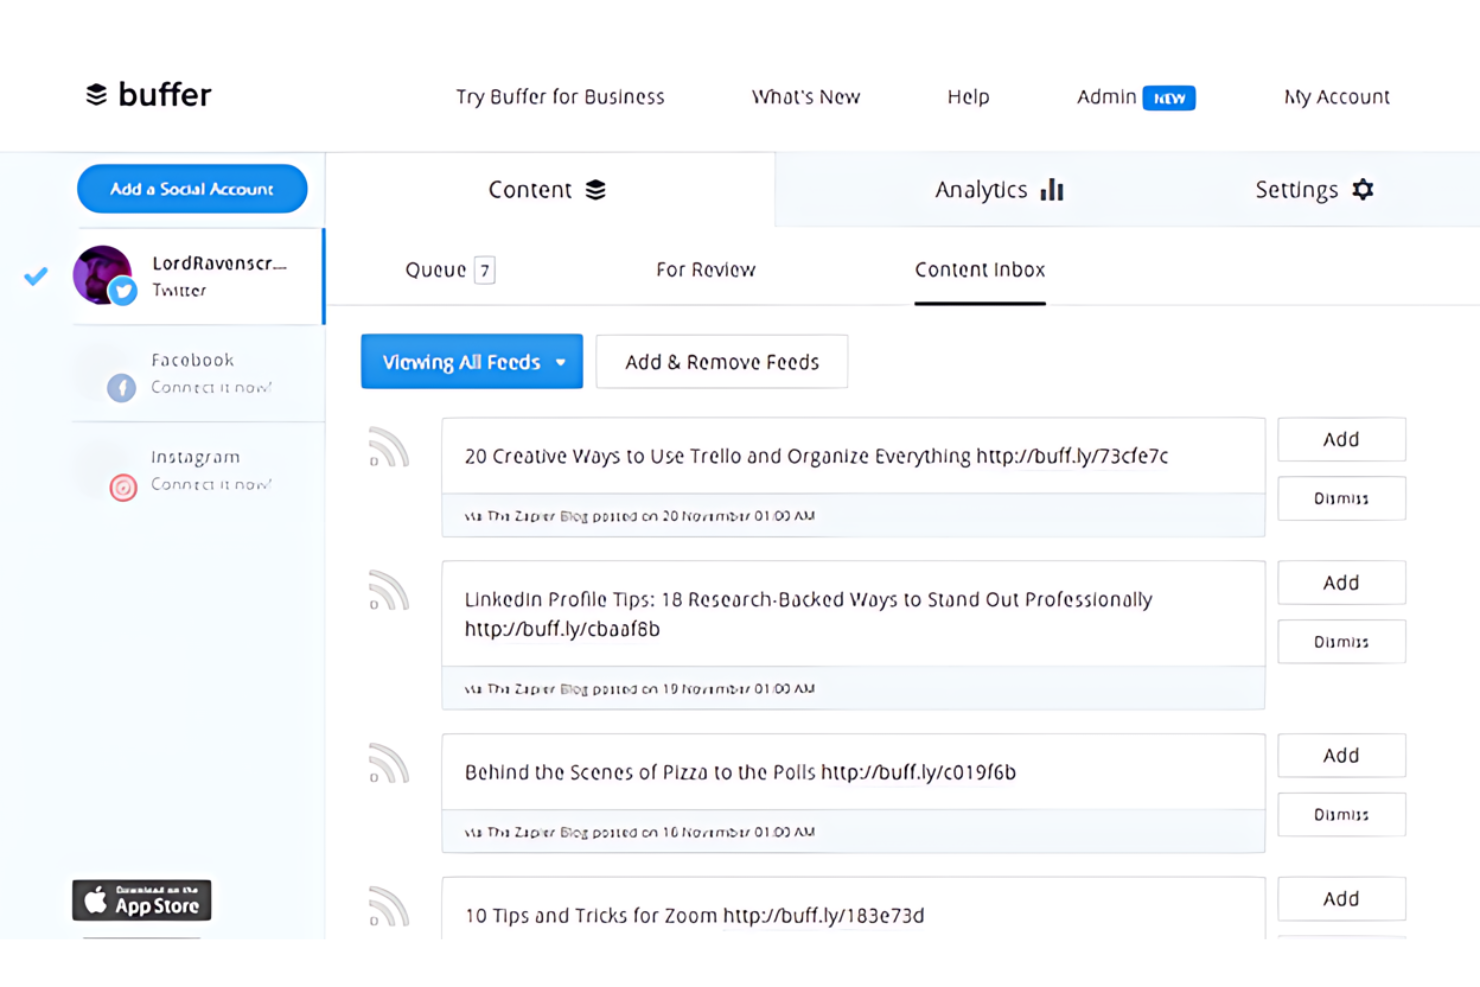The width and height of the screenshot is (1480, 987).
Task: Open the Queue count badge showing 7
Action: coord(485,270)
